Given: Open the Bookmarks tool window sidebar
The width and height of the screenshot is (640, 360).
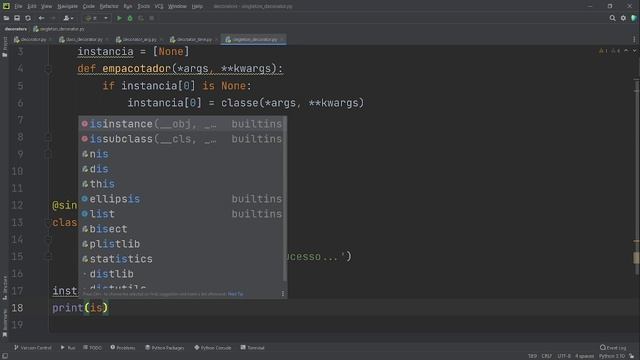Looking at the screenshot, I should (x=4, y=324).
